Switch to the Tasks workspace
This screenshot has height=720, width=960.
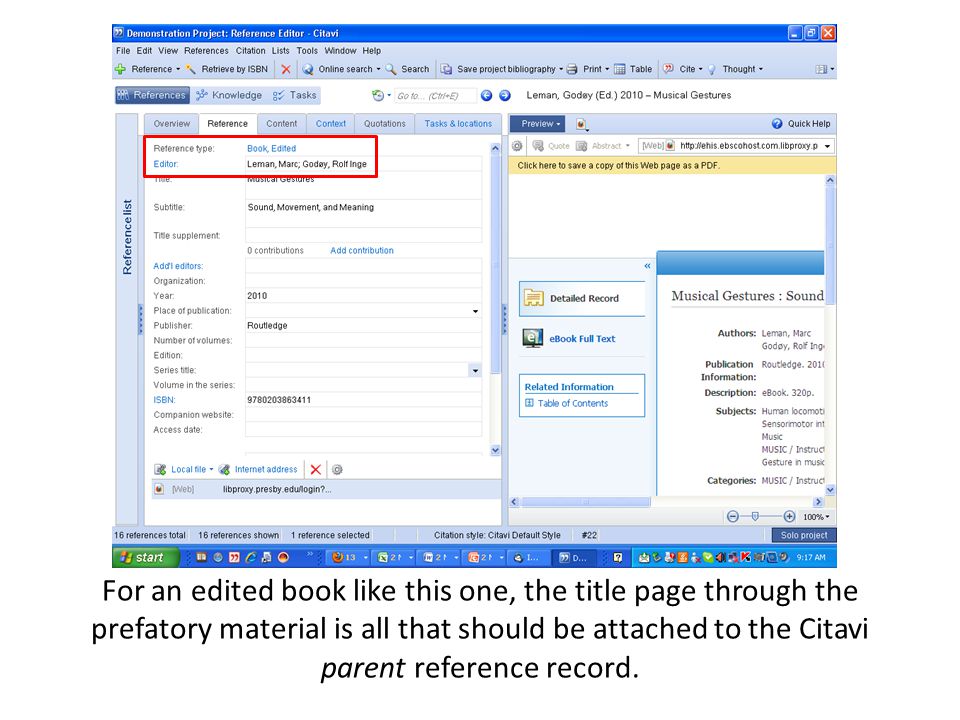(x=294, y=96)
